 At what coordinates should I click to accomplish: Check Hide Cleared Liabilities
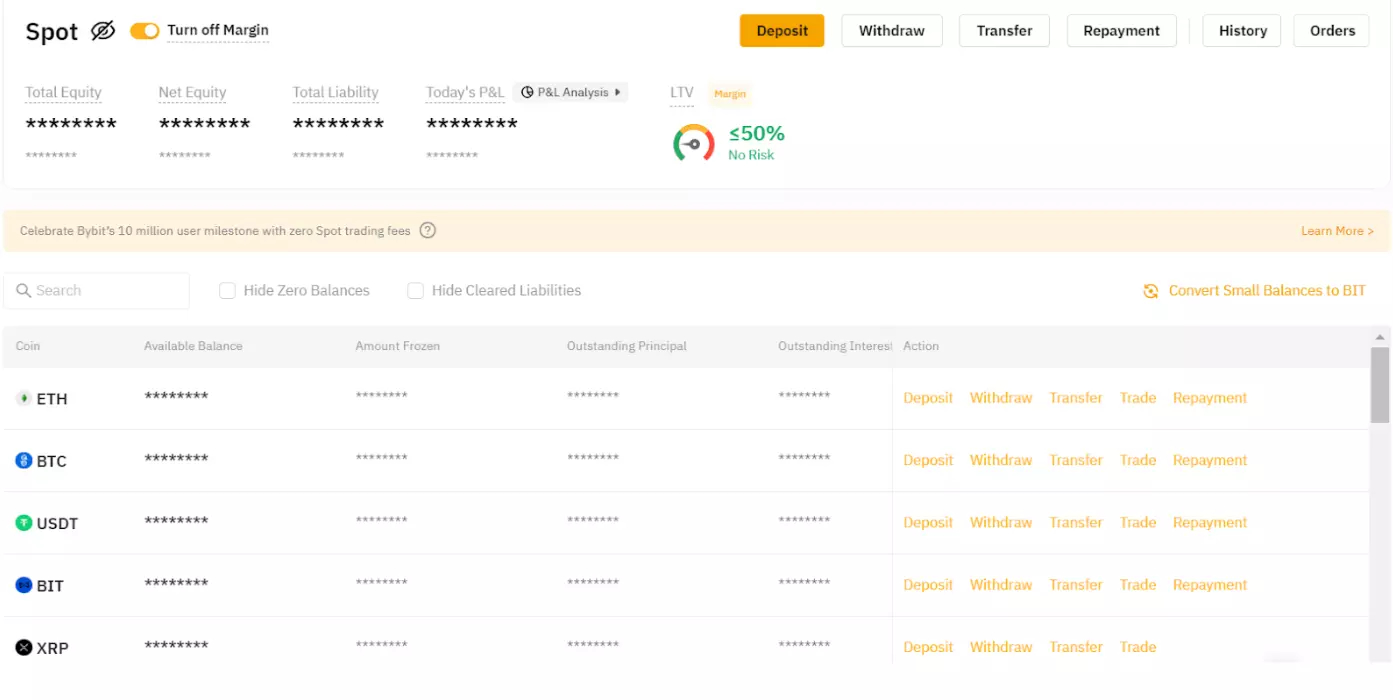click(415, 290)
